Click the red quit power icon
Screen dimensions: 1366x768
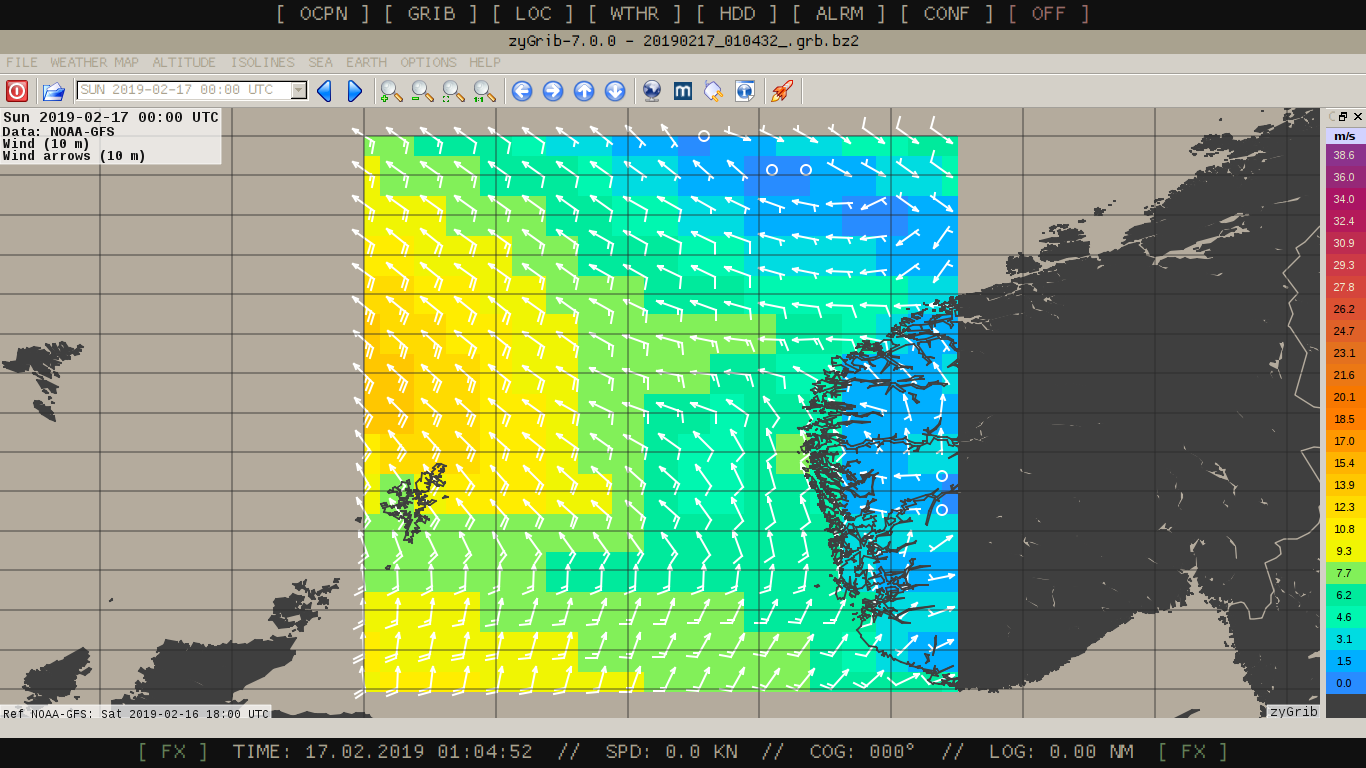(x=17, y=91)
